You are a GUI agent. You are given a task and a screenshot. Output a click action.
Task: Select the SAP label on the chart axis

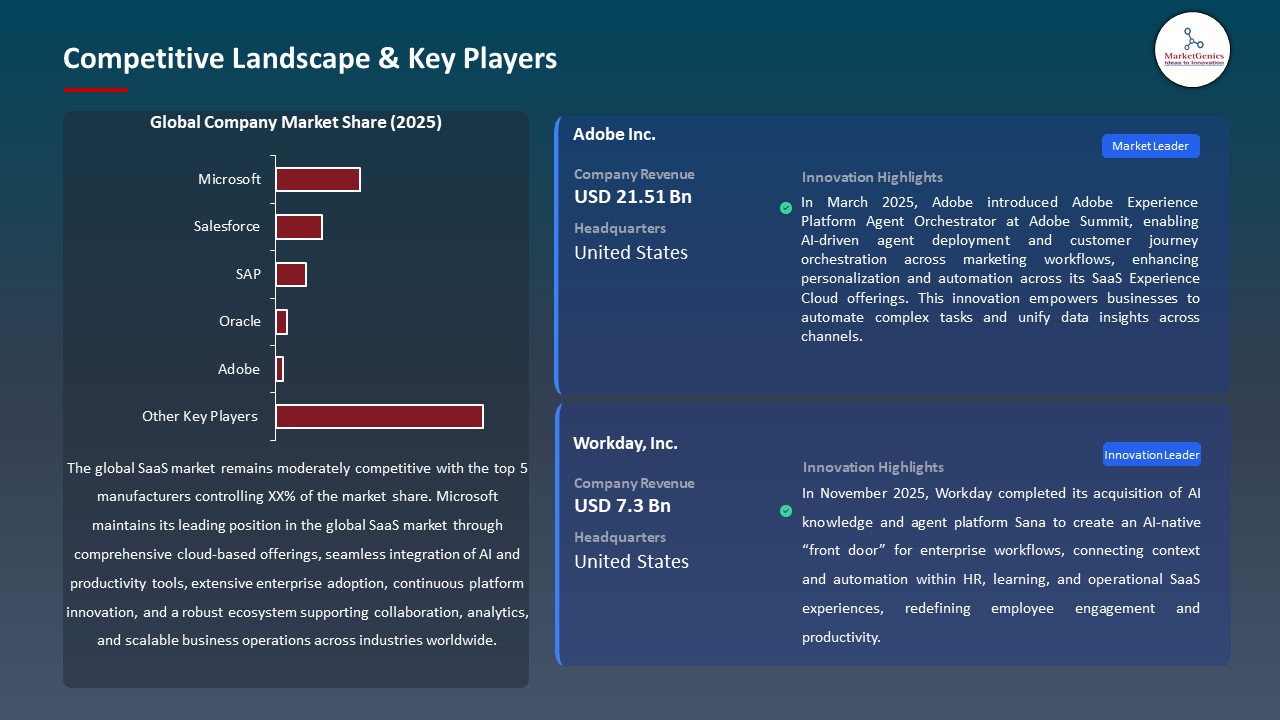[248, 274]
